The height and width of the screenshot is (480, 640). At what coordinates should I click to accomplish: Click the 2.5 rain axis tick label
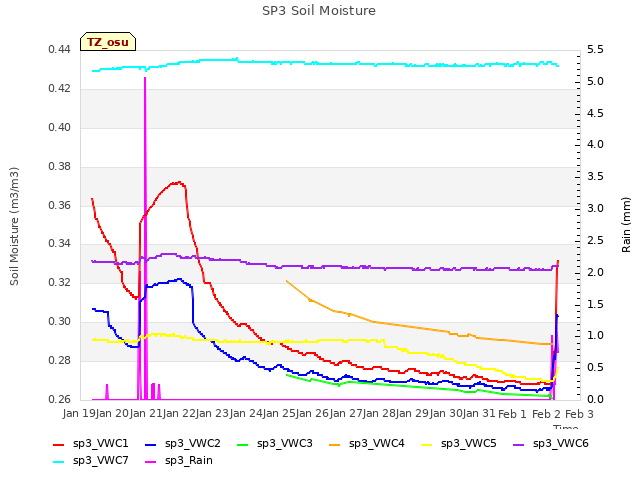pos(595,240)
